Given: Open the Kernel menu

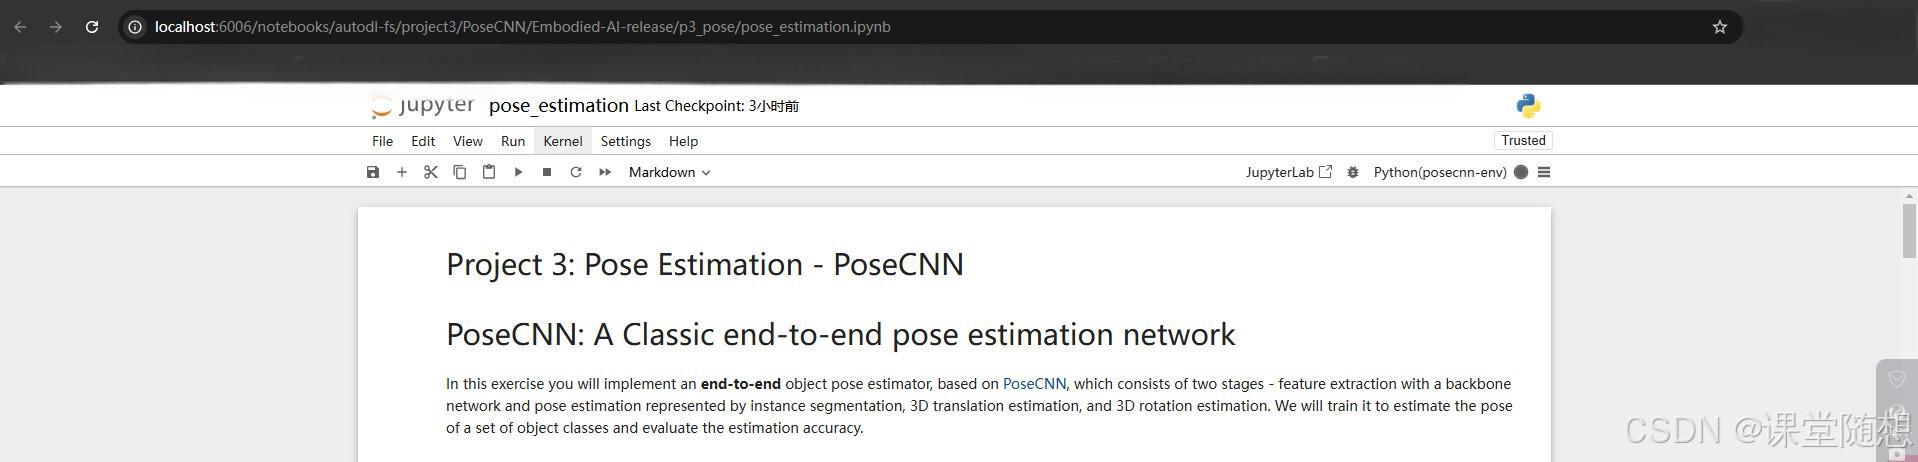Looking at the screenshot, I should (563, 141).
